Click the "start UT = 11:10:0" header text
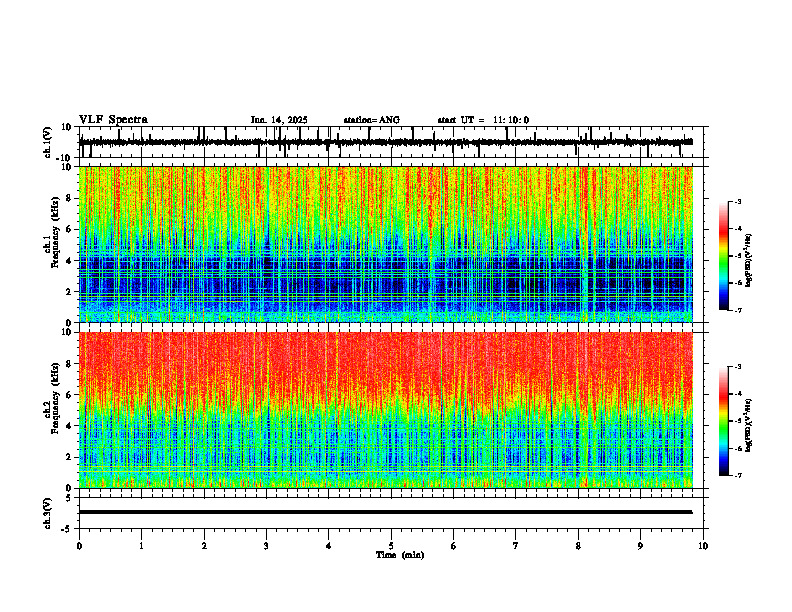792x612 pixels. (x=483, y=120)
